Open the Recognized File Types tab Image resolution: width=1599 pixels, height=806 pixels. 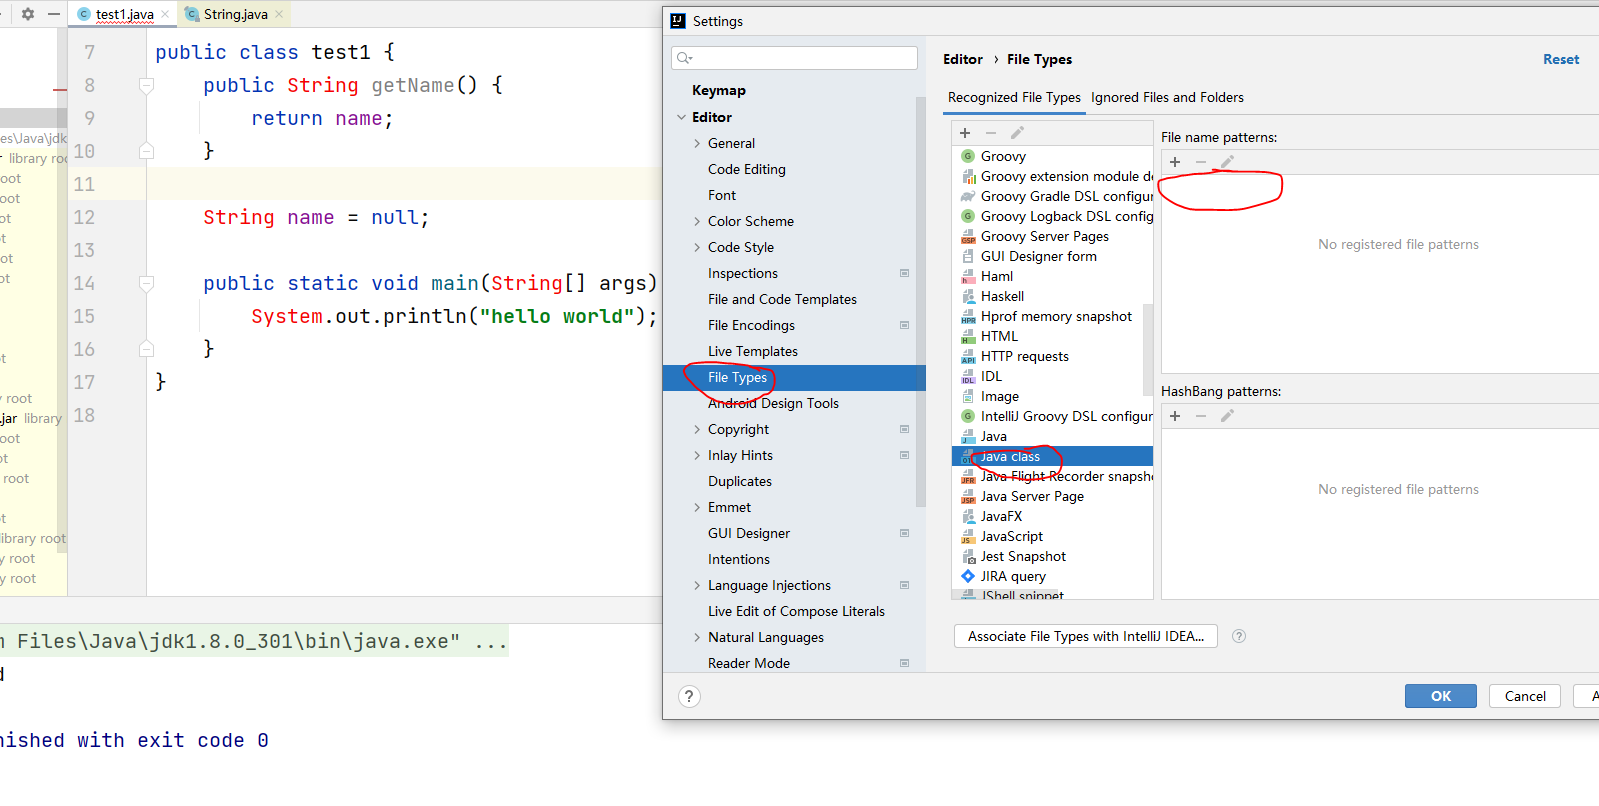pyautogui.click(x=1014, y=97)
